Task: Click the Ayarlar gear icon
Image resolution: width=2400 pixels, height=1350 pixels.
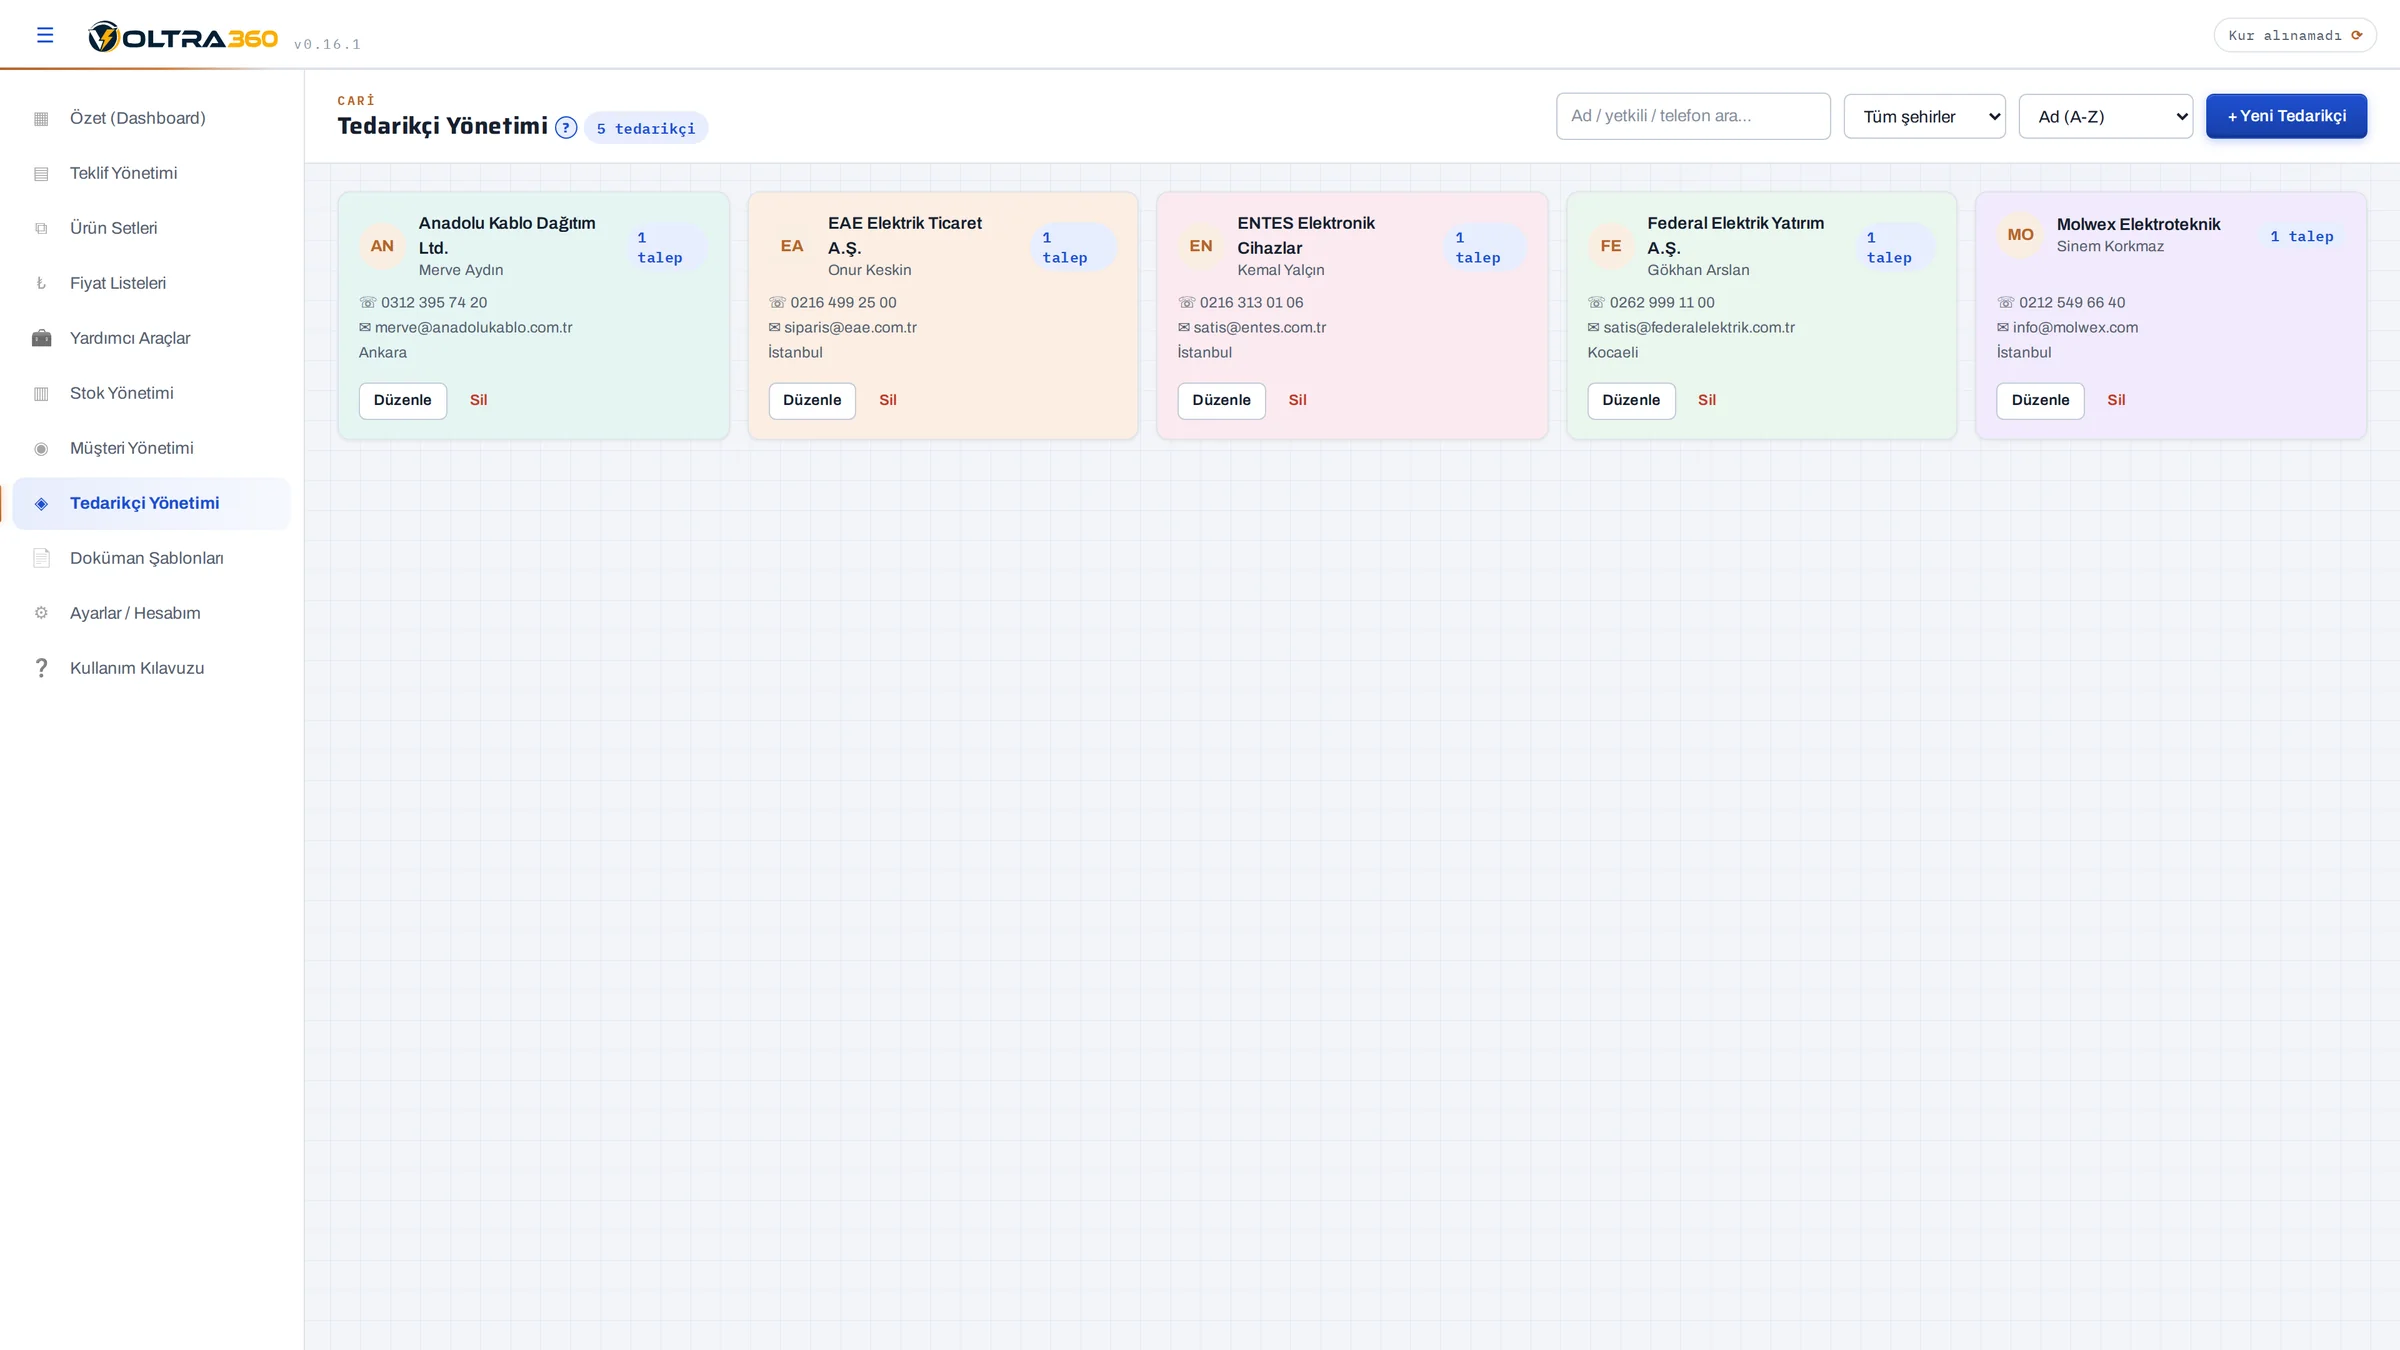Action: [x=41, y=613]
